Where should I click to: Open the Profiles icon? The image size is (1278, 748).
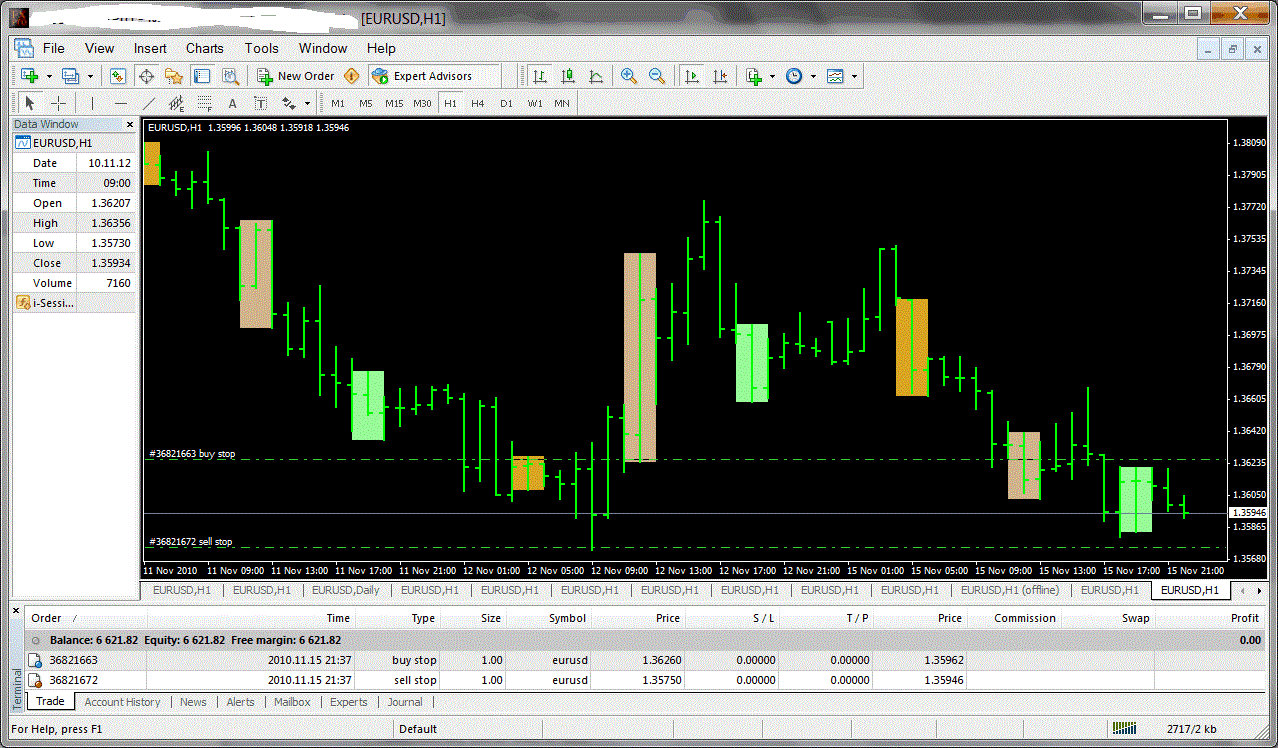70,76
